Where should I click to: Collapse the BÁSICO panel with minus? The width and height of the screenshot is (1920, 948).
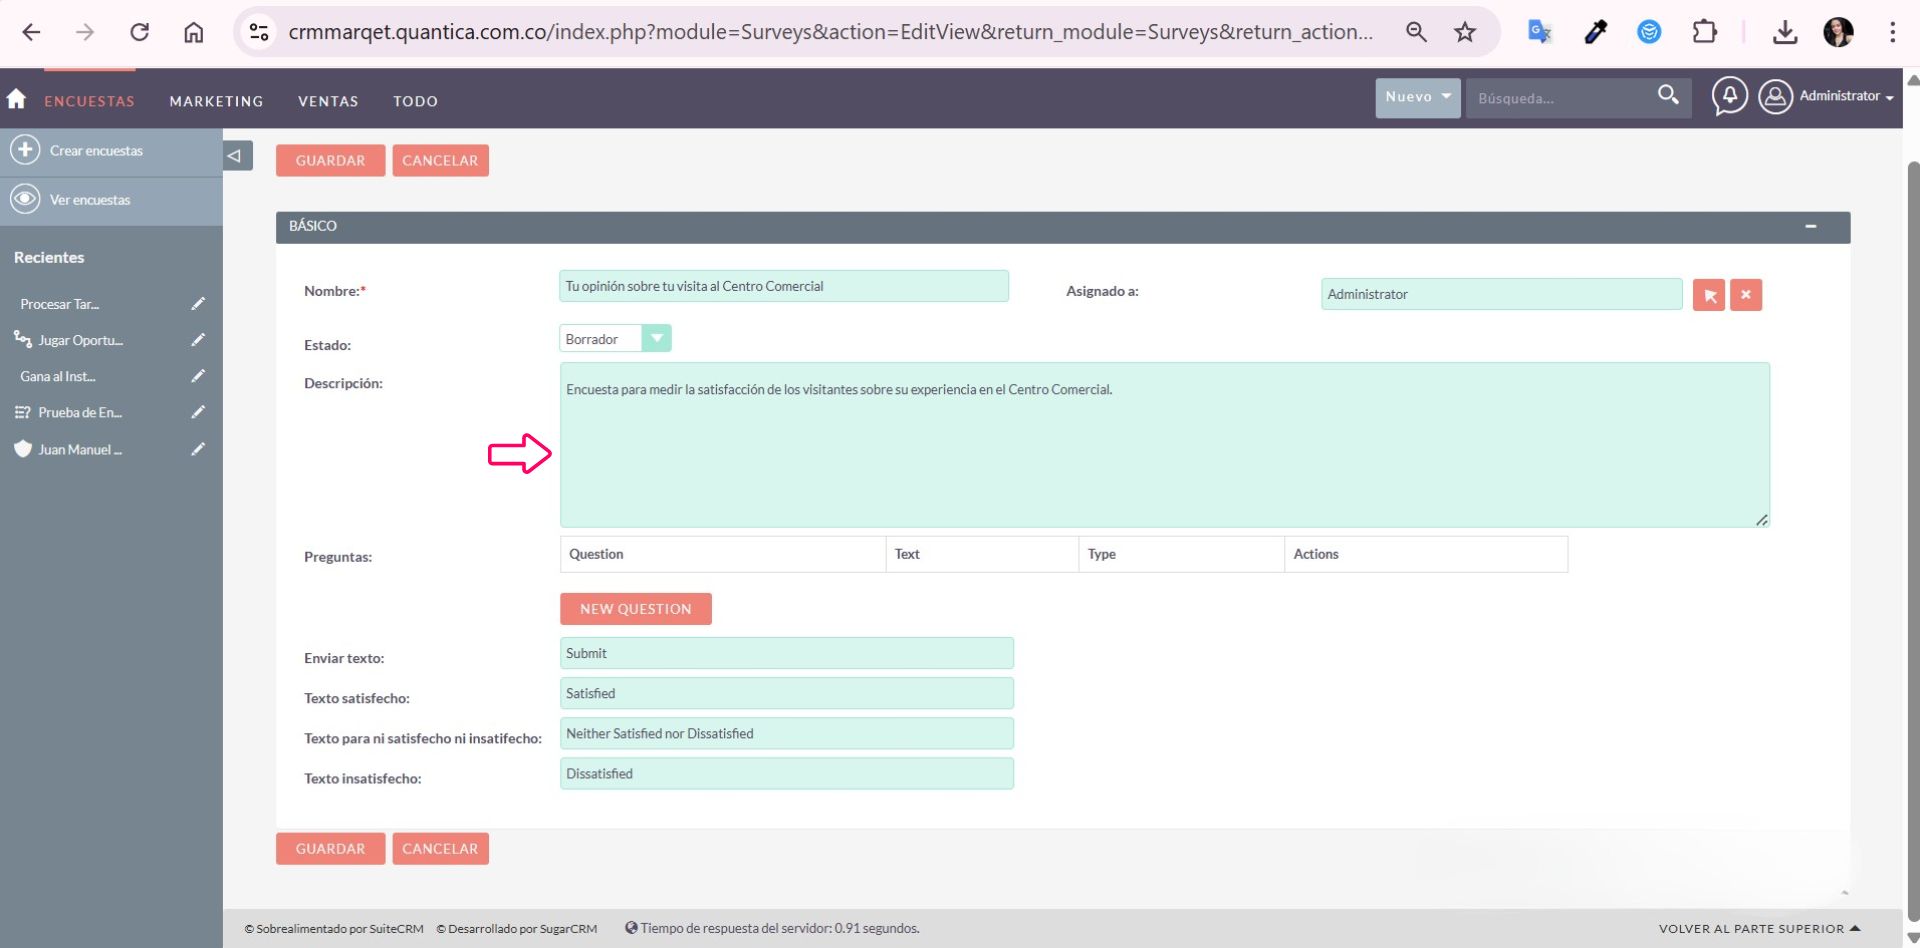pos(1810,227)
